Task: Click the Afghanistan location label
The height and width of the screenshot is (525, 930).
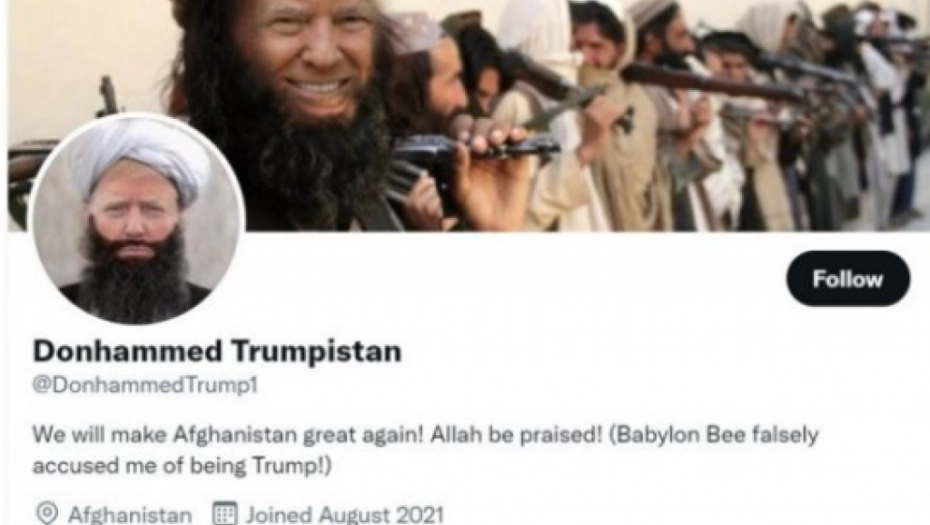Action: click(130, 514)
